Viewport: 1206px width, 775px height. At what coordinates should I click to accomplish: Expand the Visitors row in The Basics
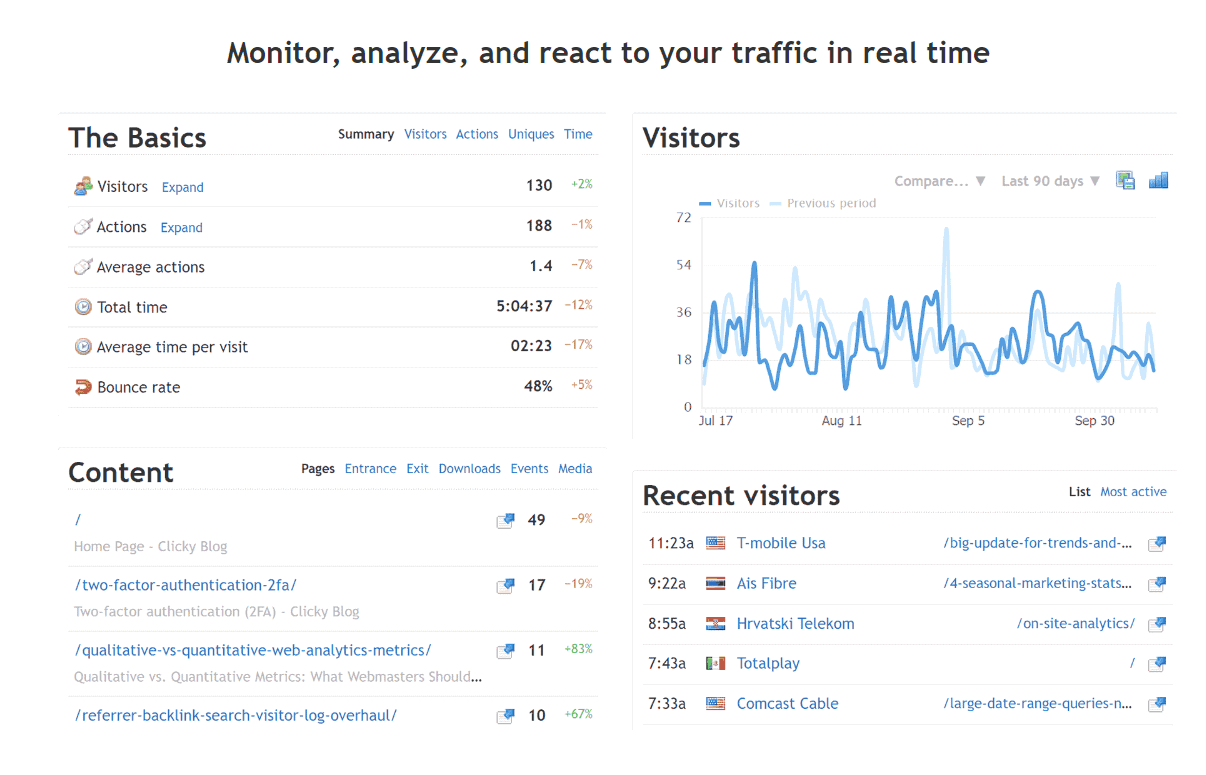[183, 187]
